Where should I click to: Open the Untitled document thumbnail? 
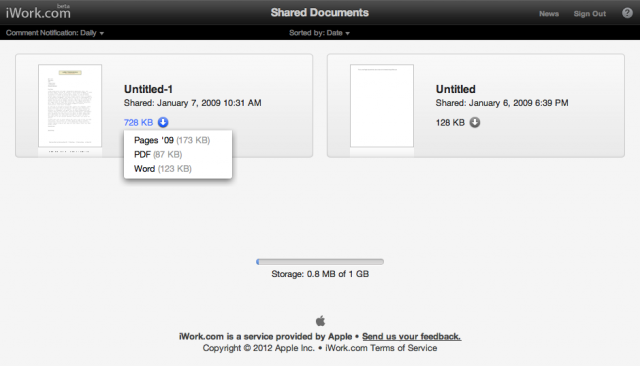382,106
